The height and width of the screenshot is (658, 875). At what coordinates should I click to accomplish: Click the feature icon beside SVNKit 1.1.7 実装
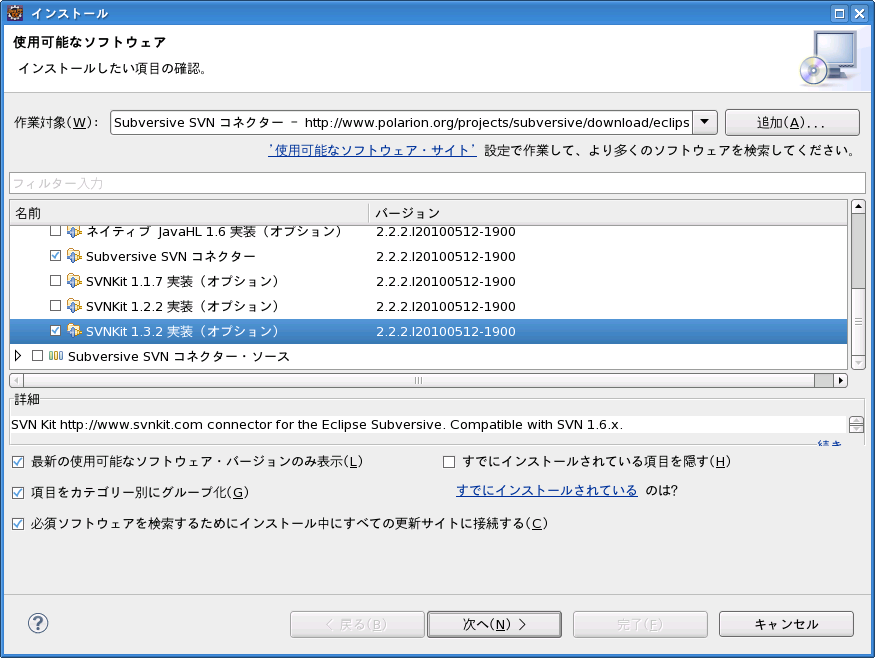tap(74, 281)
